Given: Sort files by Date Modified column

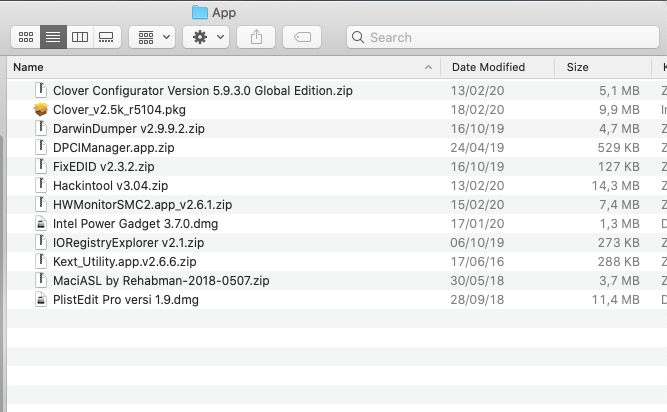Looking at the screenshot, I should (488, 67).
